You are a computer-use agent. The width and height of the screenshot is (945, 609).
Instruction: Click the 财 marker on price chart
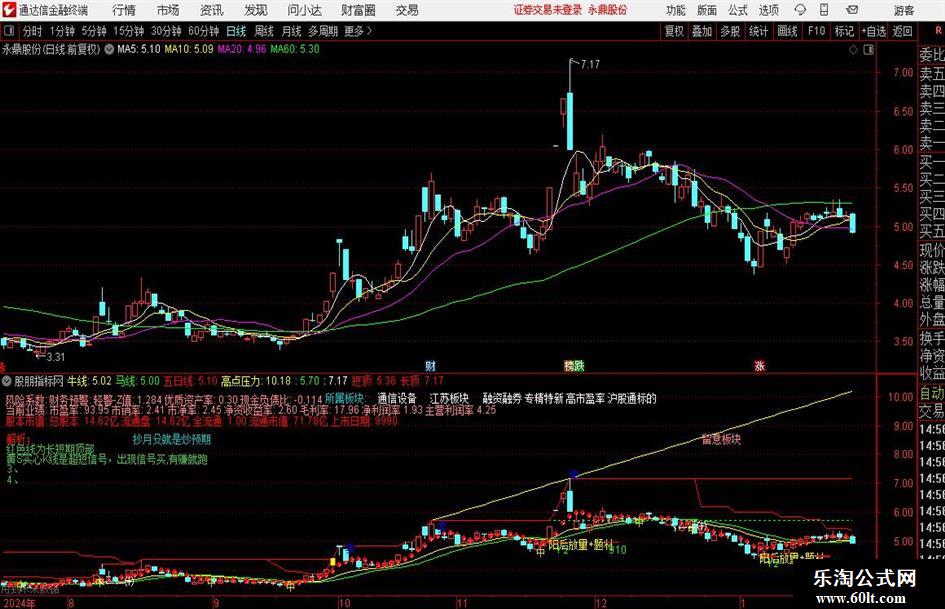pos(430,365)
